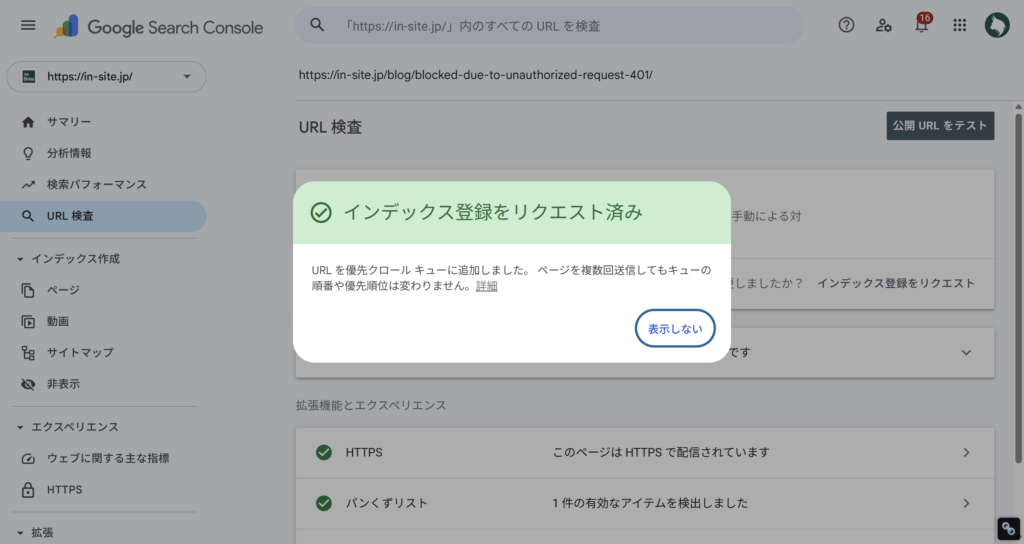This screenshot has width=1024, height=544.
Task: Open notifications bell with 16 badge
Action: 921,24
